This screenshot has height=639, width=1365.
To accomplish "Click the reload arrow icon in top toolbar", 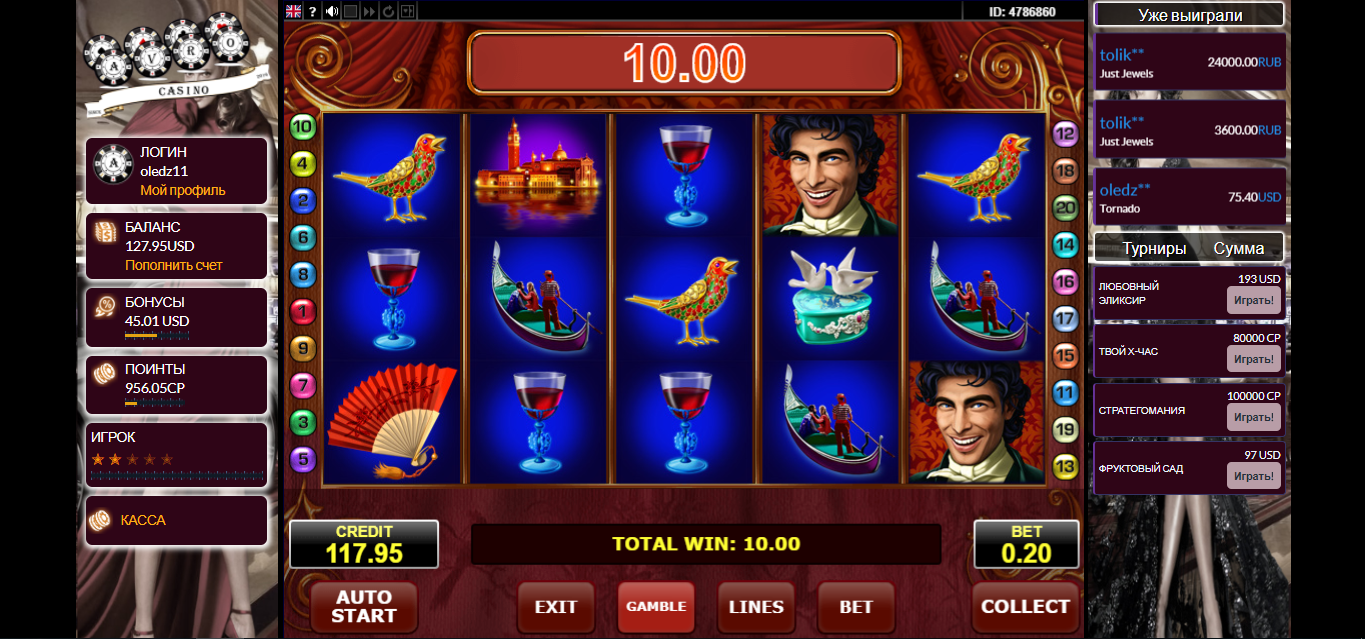I will click(388, 11).
